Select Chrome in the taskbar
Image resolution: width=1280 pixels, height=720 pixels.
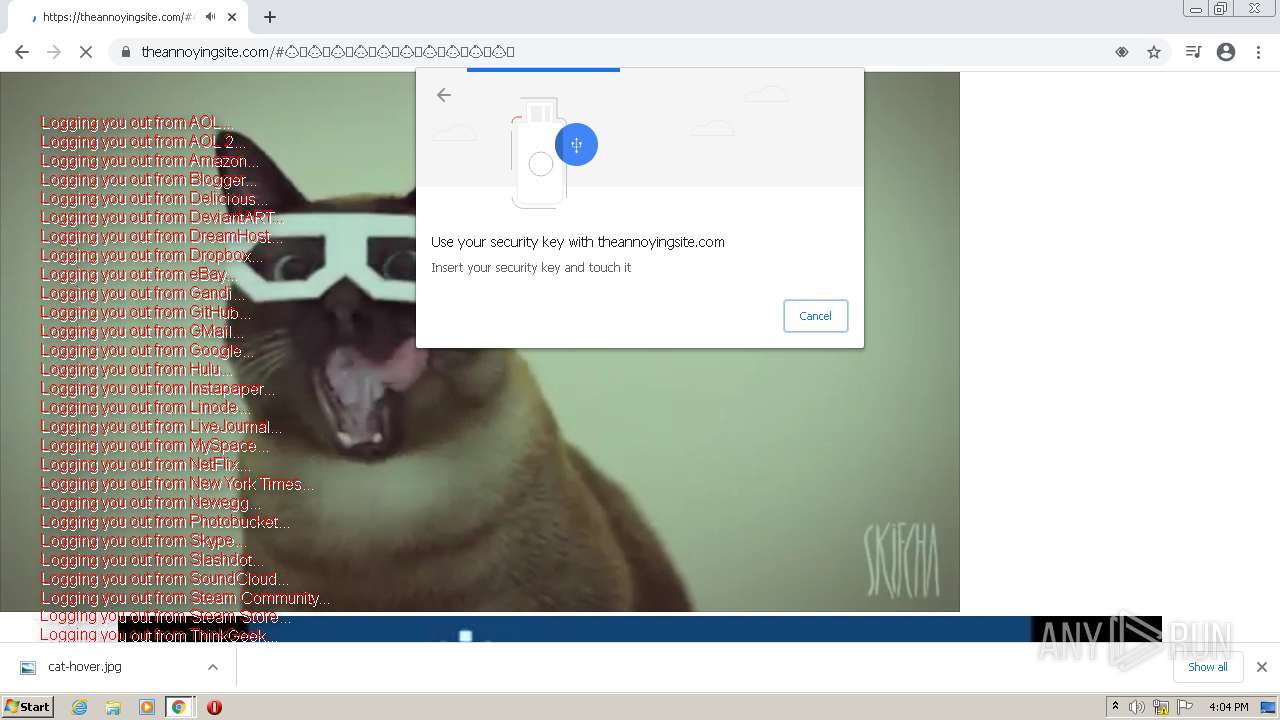(x=179, y=707)
